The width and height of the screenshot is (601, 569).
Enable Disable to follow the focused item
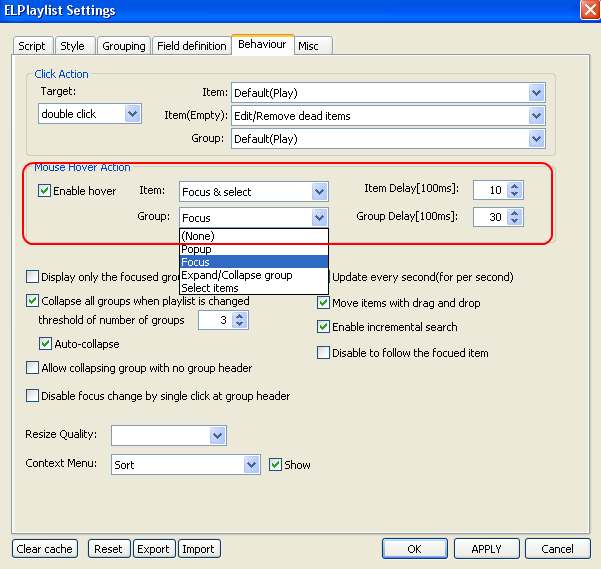[324, 352]
